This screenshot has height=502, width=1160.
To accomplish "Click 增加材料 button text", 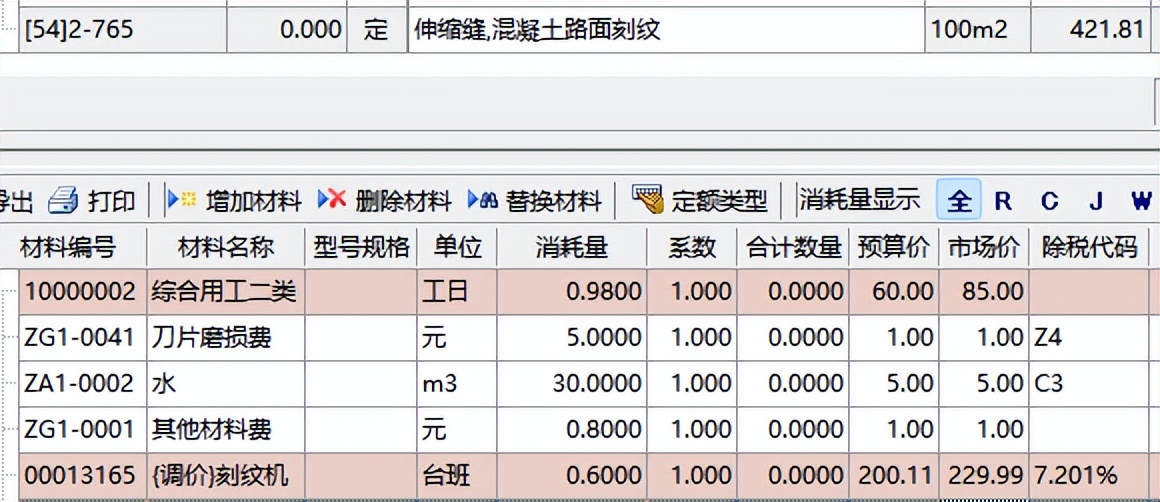I will [x=254, y=201].
